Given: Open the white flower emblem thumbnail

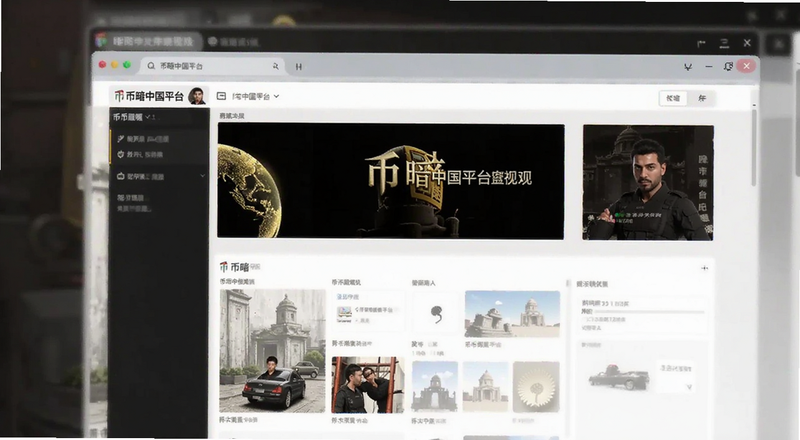Looking at the screenshot, I should pyautogui.click(x=536, y=386).
